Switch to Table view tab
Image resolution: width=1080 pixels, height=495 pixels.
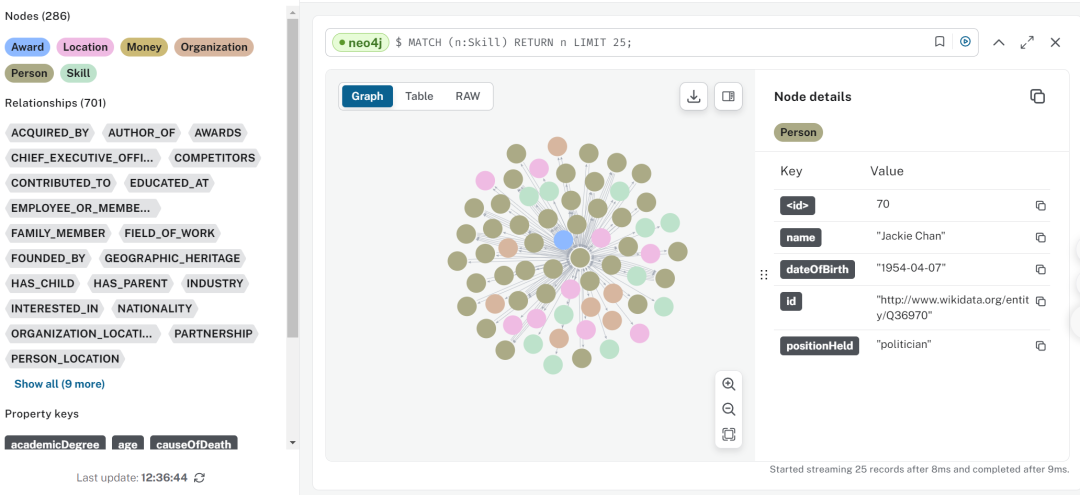[x=419, y=96]
